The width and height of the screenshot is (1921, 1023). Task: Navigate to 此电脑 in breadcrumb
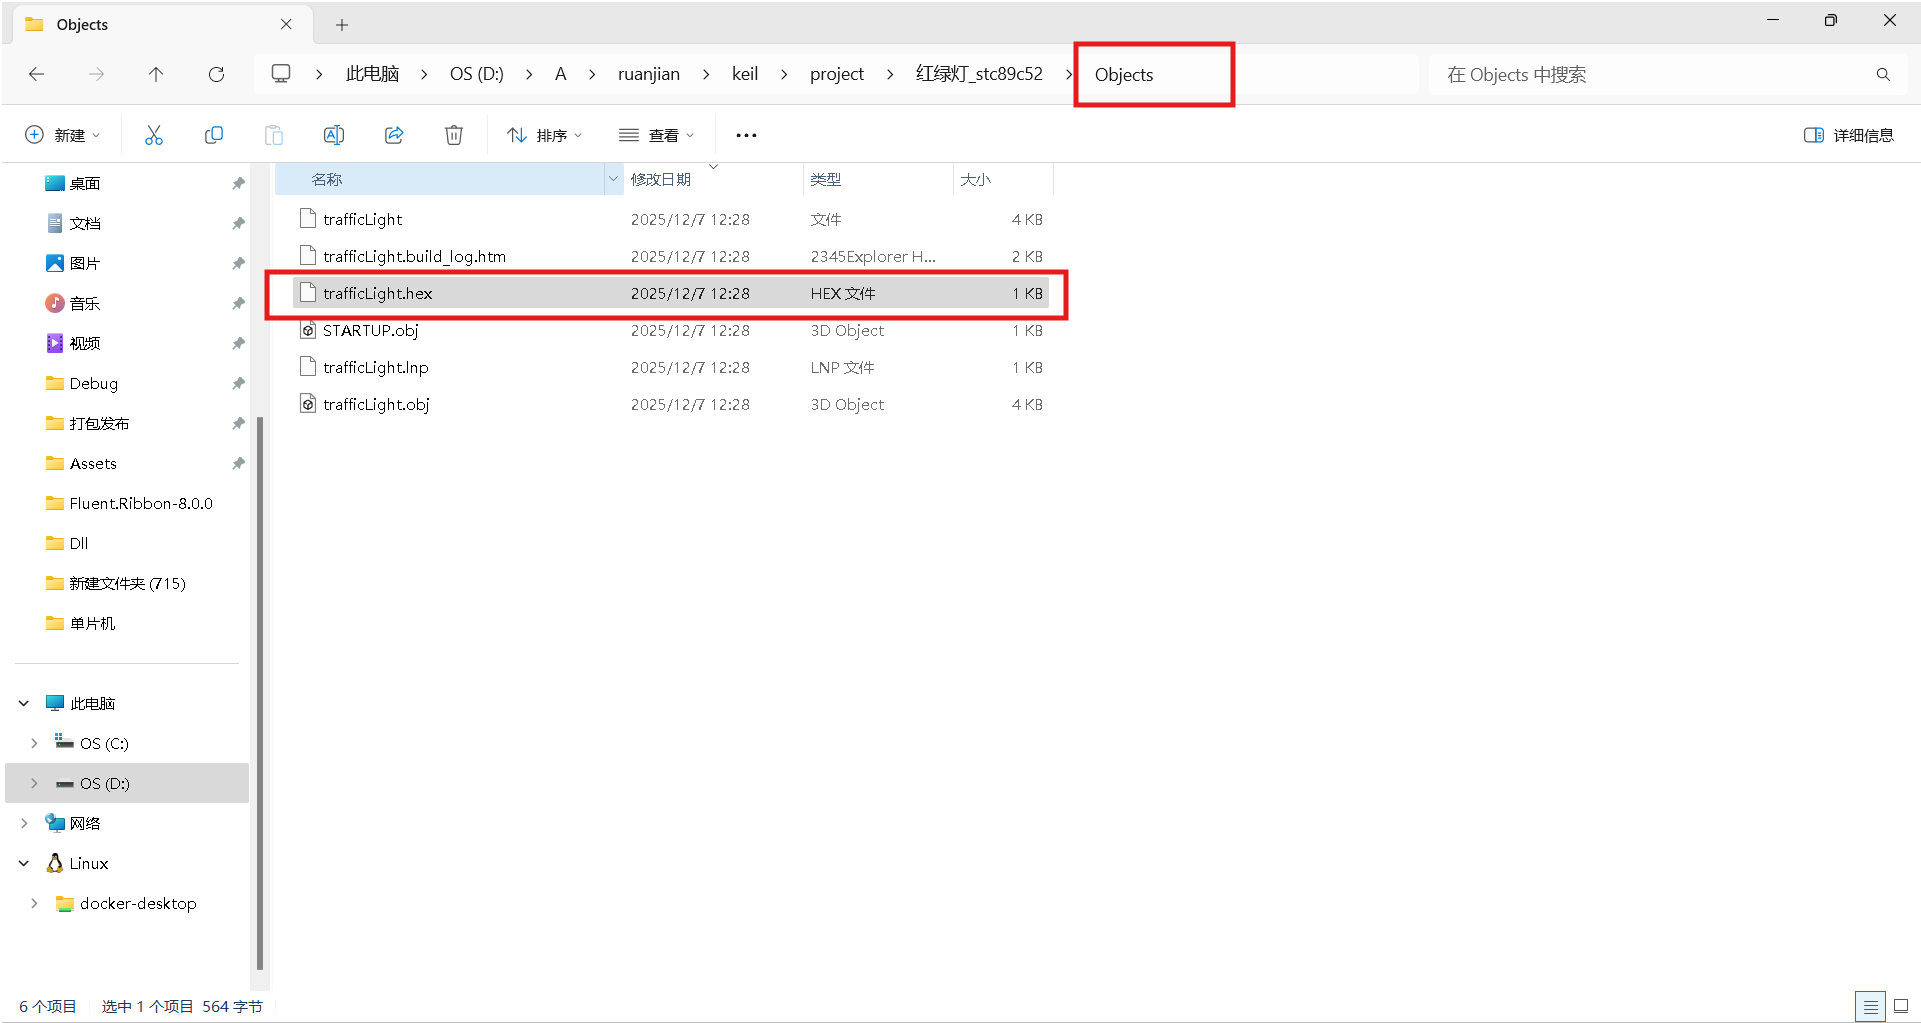(x=372, y=74)
